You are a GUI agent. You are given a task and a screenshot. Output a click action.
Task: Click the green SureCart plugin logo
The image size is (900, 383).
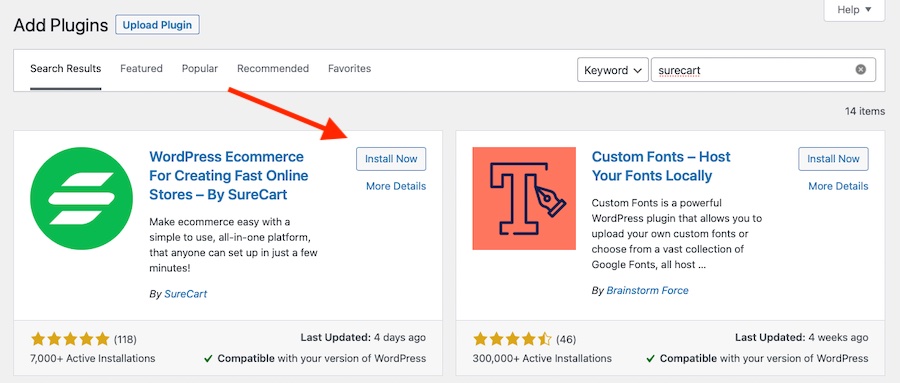tap(82, 198)
